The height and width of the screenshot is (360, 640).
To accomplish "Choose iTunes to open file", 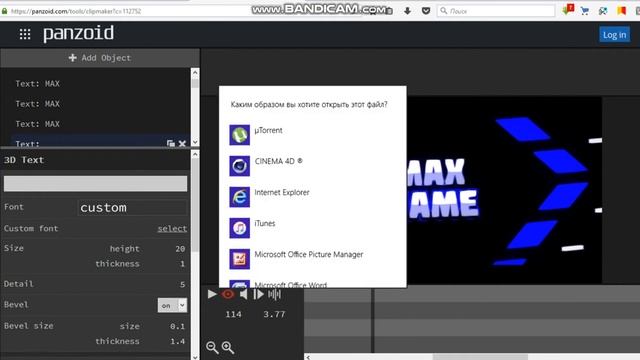I will coord(313,228).
